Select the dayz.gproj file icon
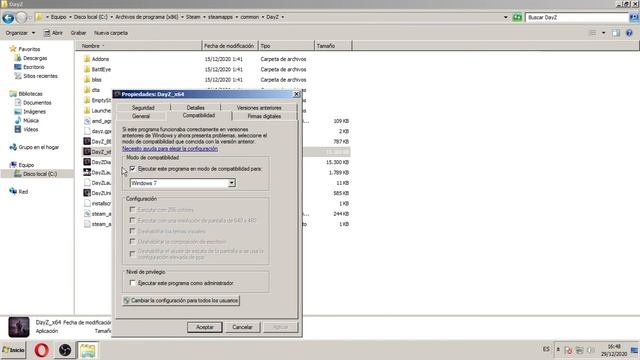 (x=87, y=131)
